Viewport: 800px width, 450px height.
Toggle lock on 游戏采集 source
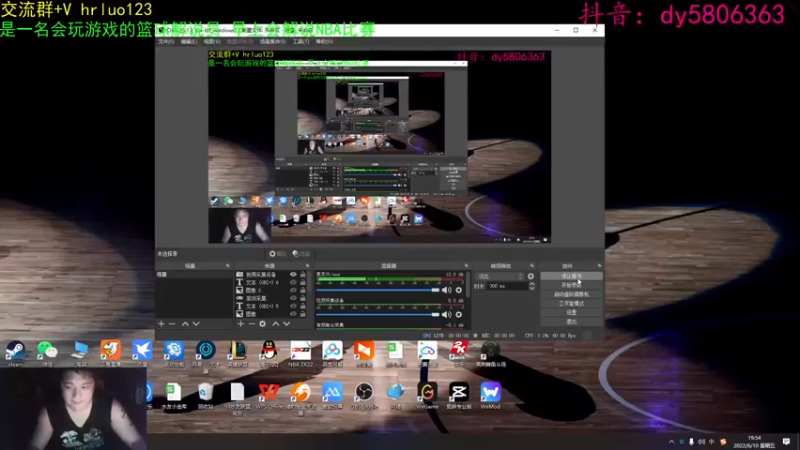(x=303, y=298)
